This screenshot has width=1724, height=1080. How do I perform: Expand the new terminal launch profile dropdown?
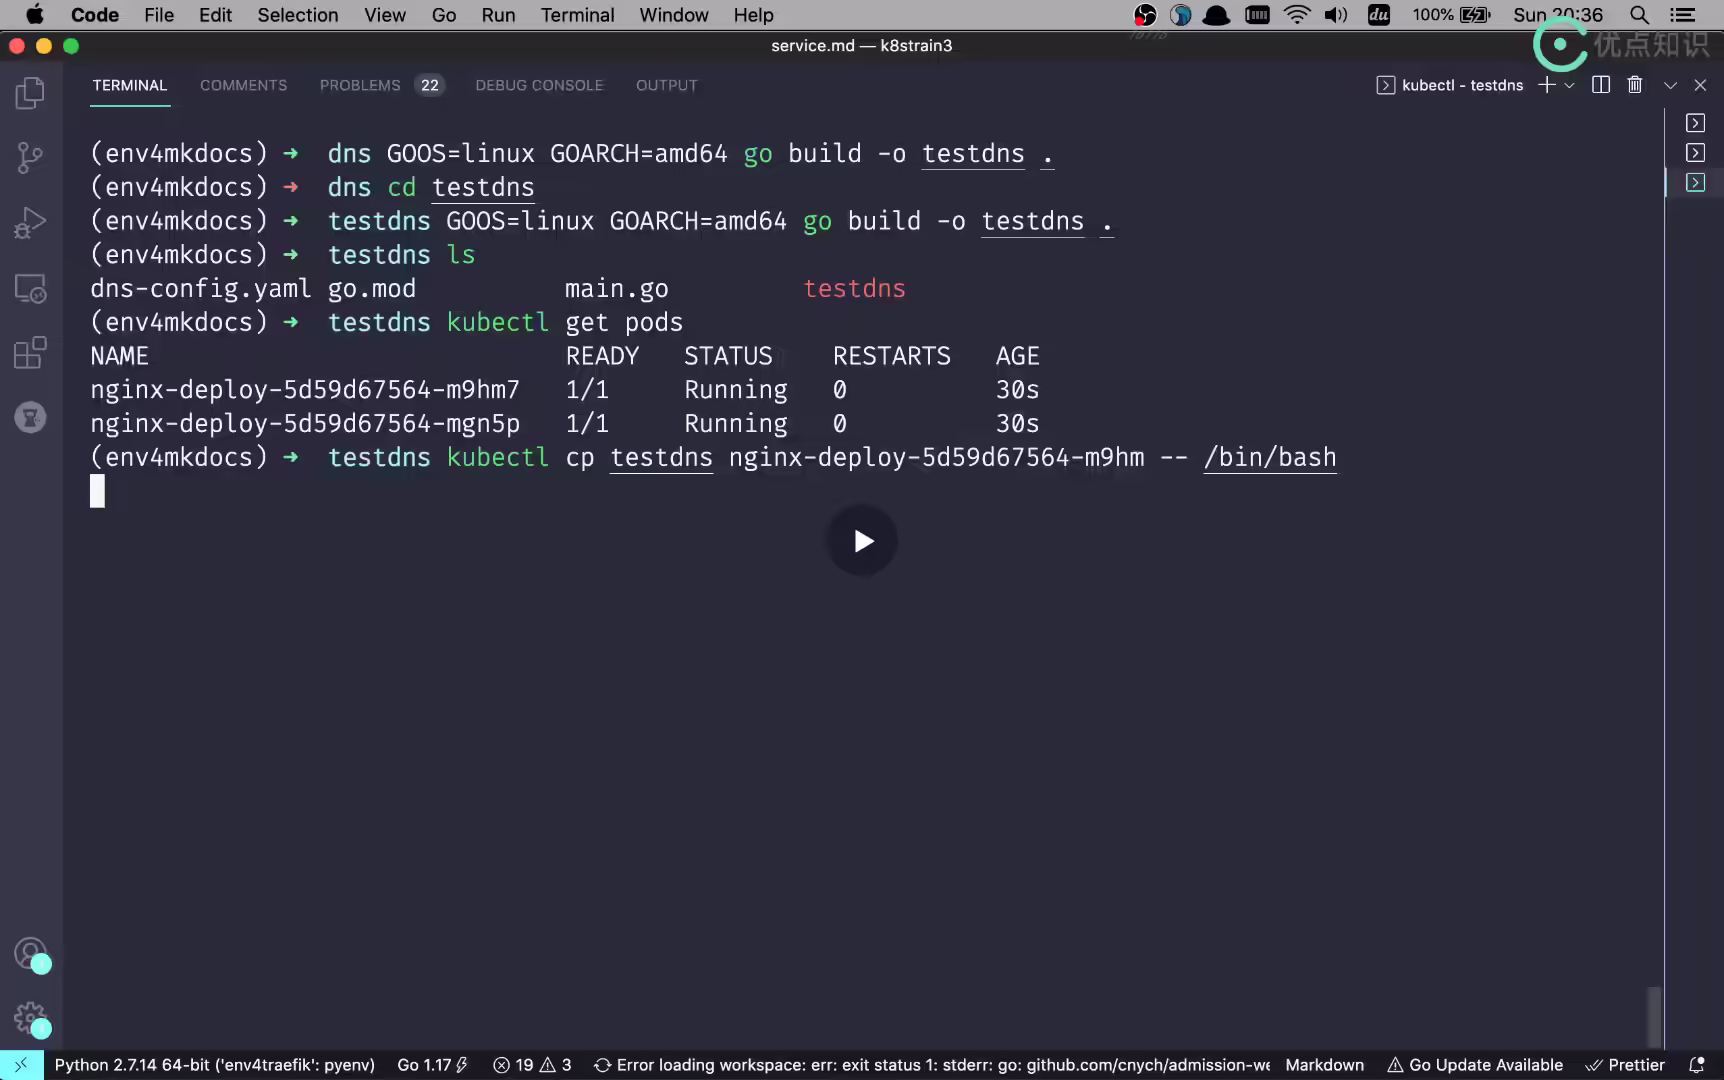pyautogui.click(x=1570, y=85)
